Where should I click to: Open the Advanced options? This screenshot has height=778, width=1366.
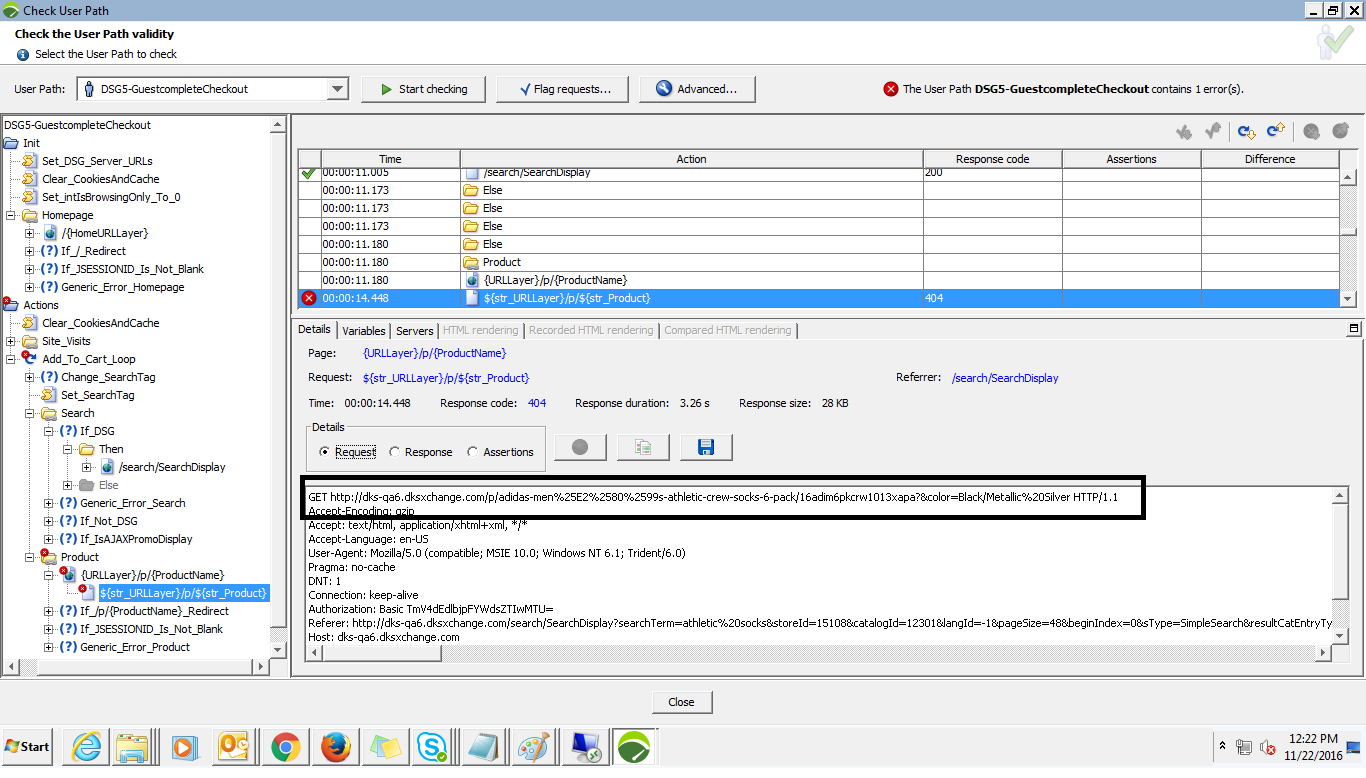click(x=697, y=88)
